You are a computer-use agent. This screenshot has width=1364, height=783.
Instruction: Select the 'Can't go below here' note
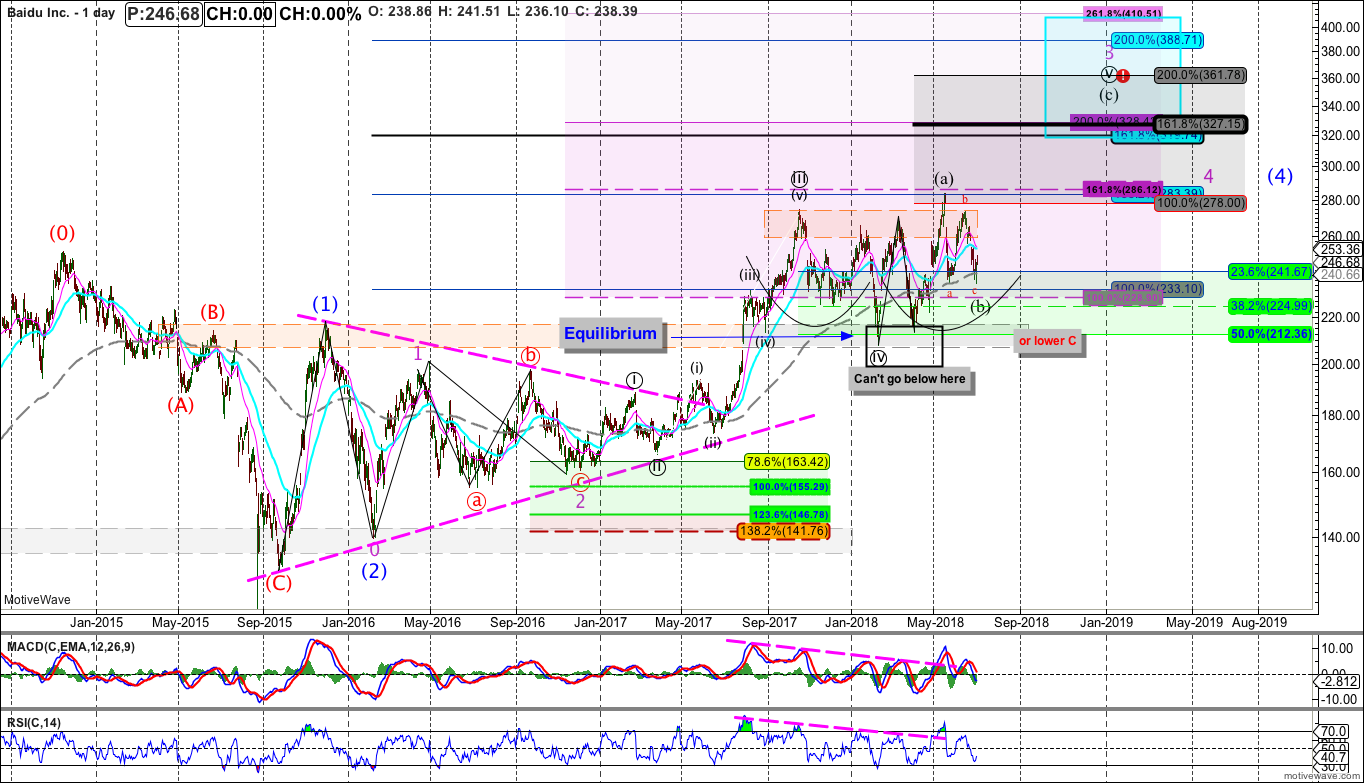908,379
